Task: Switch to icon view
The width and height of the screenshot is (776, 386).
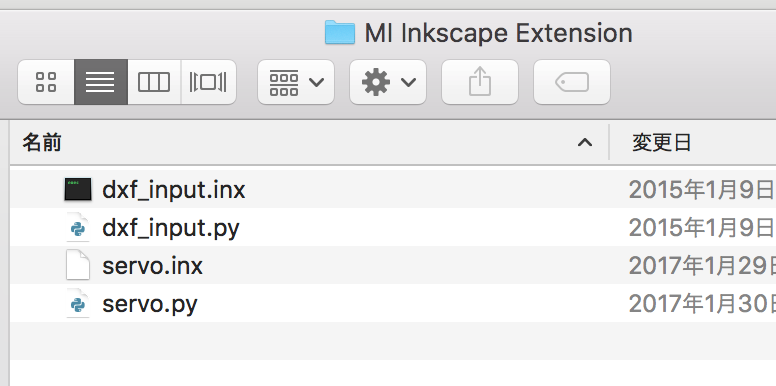Action: coord(46,82)
